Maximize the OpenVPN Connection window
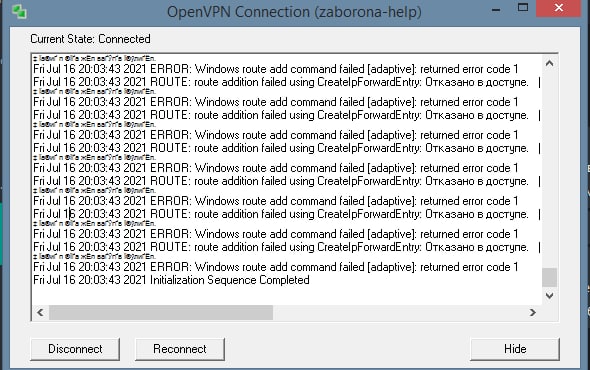The height and width of the screenshot is (370, 590). [523, 8]
